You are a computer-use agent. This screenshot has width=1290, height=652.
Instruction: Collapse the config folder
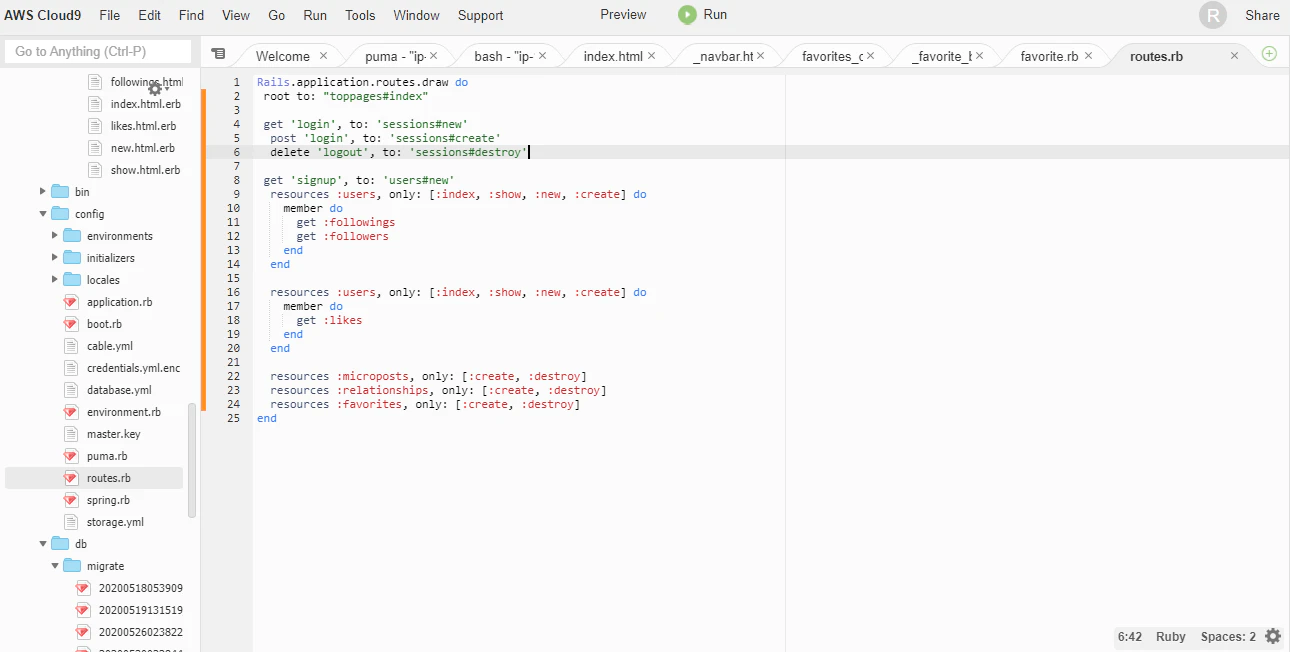click(42, 214)
